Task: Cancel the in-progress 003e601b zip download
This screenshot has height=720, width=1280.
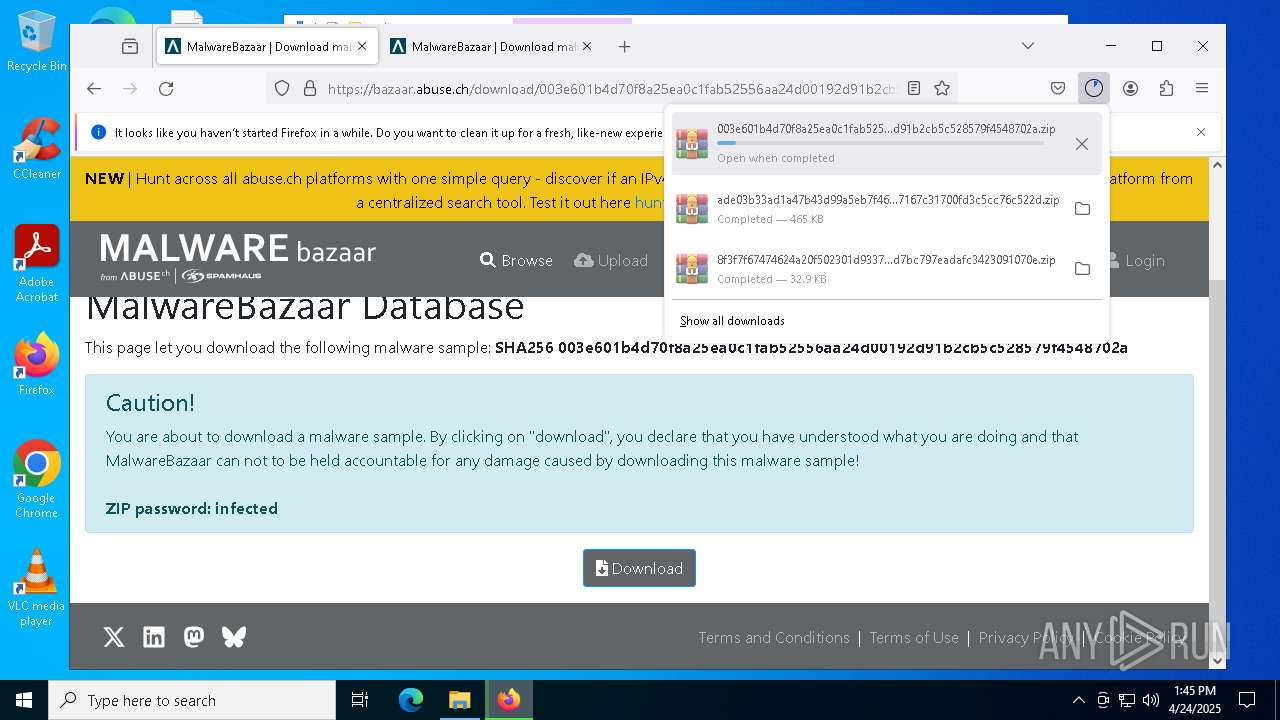Action: click(1082, 144)
